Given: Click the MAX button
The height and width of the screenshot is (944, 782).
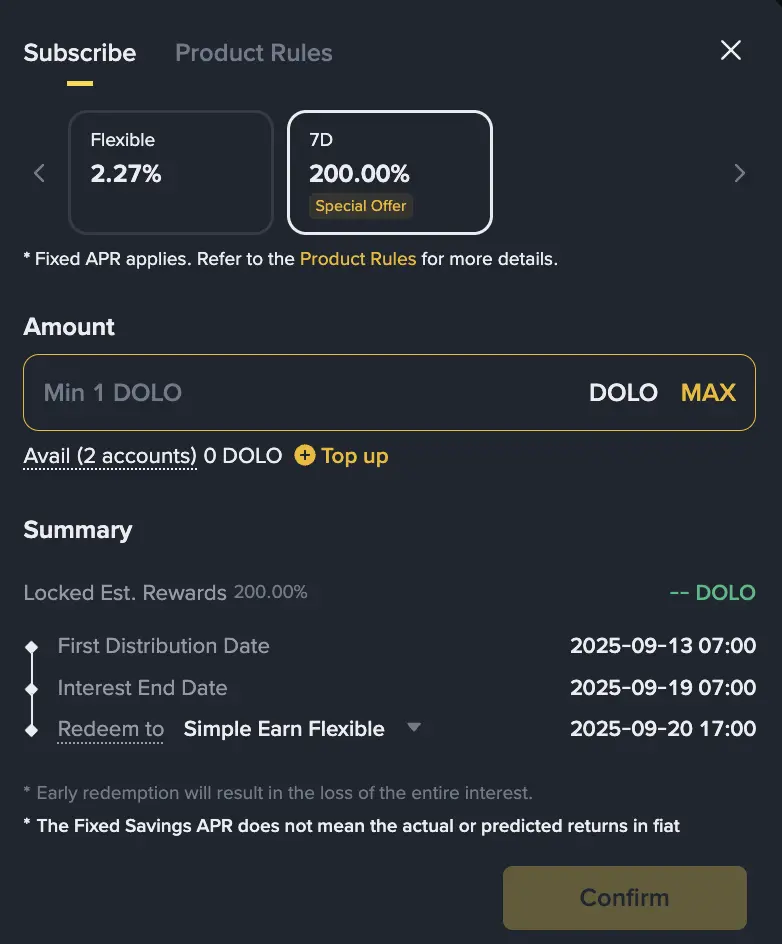Looking at the screenshot, I should pyautogui.click(x=708, y=393).
